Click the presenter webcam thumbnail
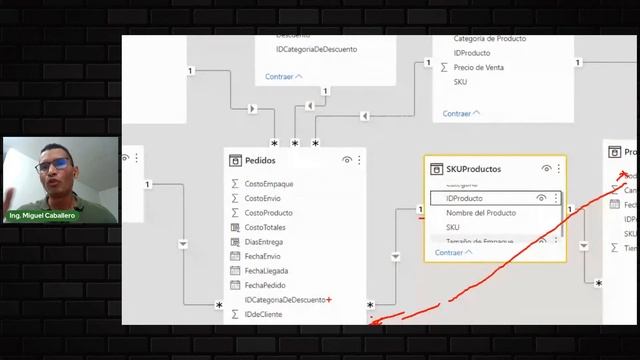Image resolution: width=640 pixels, height=360 pixels. tap(60, 180)
